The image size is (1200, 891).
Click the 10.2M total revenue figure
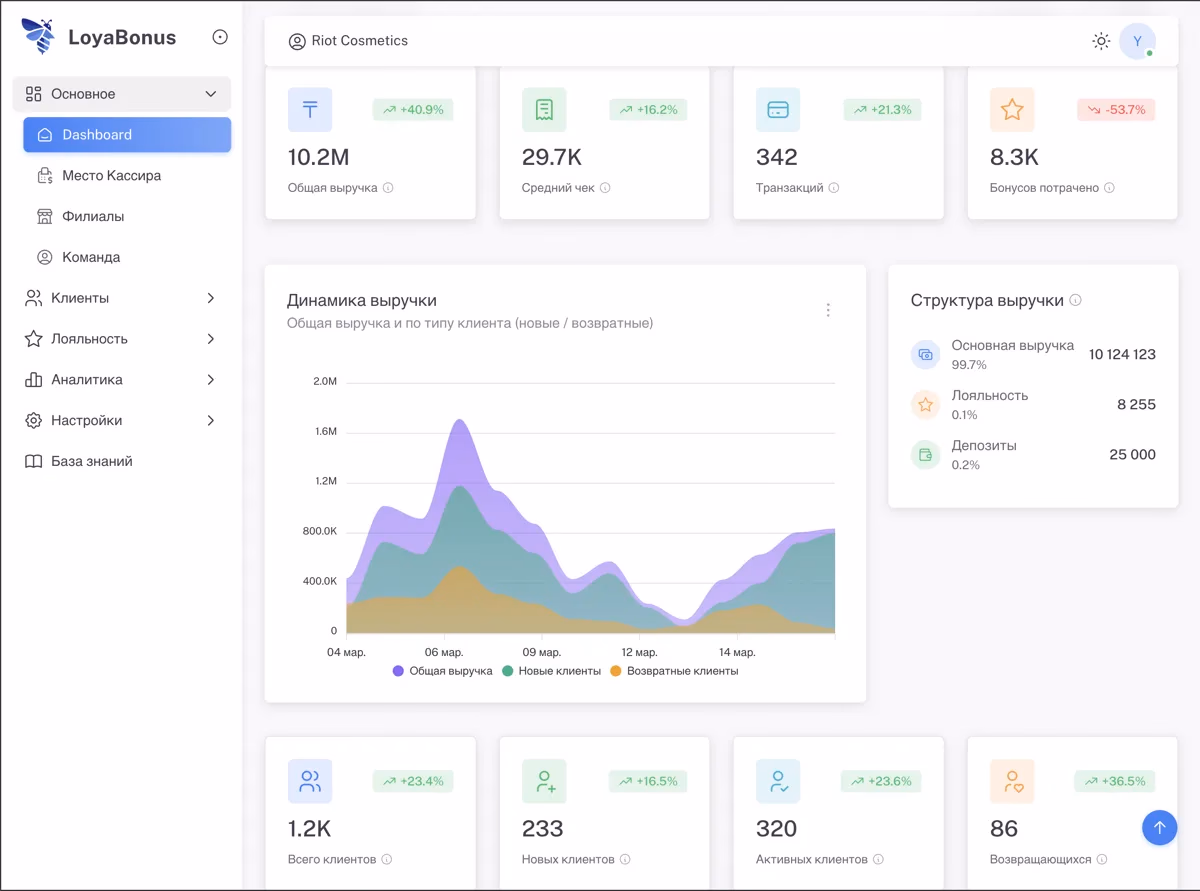pos(318,157)
